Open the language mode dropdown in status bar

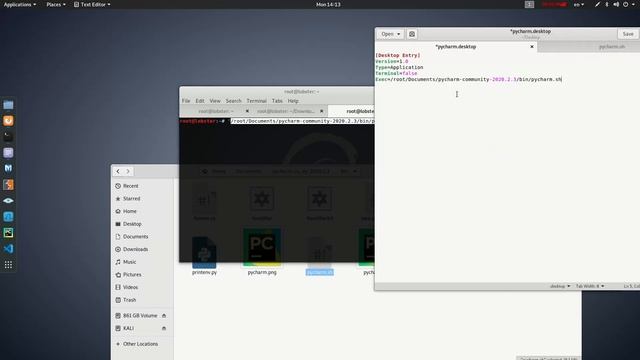tap(560, 286)
